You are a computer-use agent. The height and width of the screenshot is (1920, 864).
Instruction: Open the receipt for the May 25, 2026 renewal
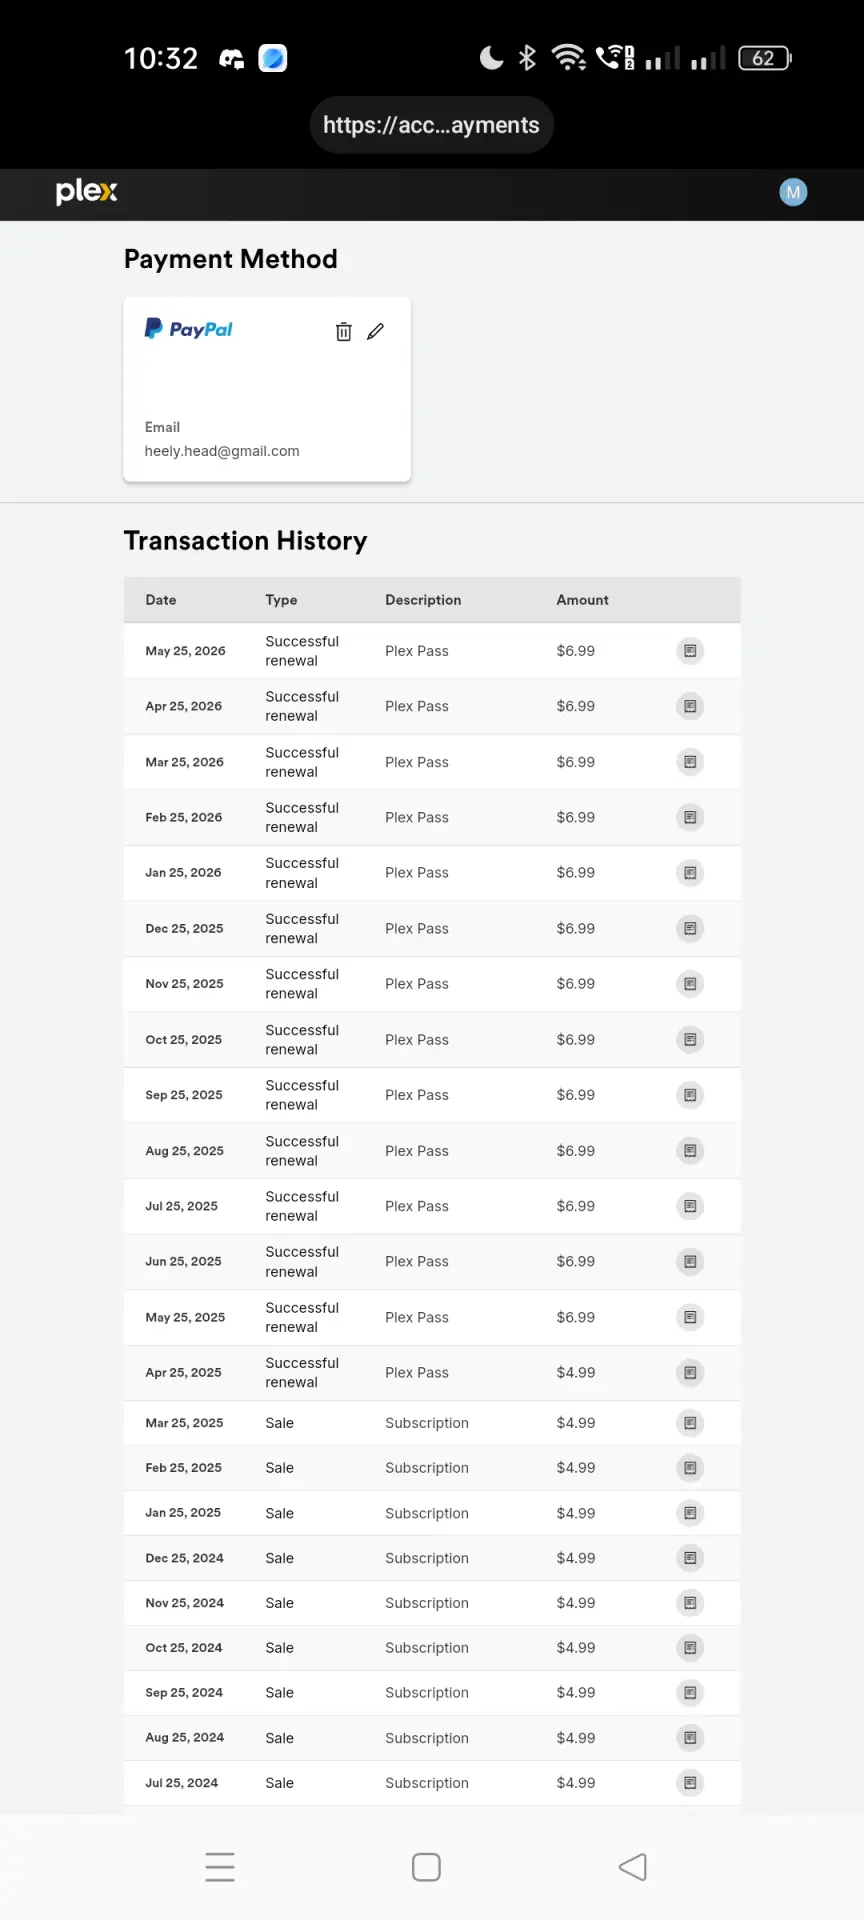690,651
